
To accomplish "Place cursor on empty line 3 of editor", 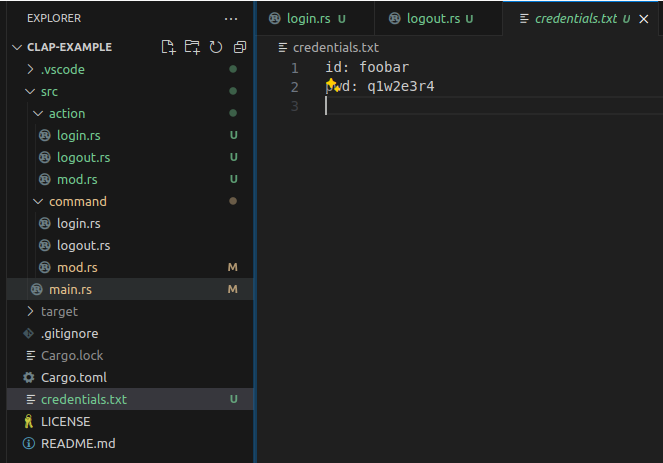I will click(450, 107).
